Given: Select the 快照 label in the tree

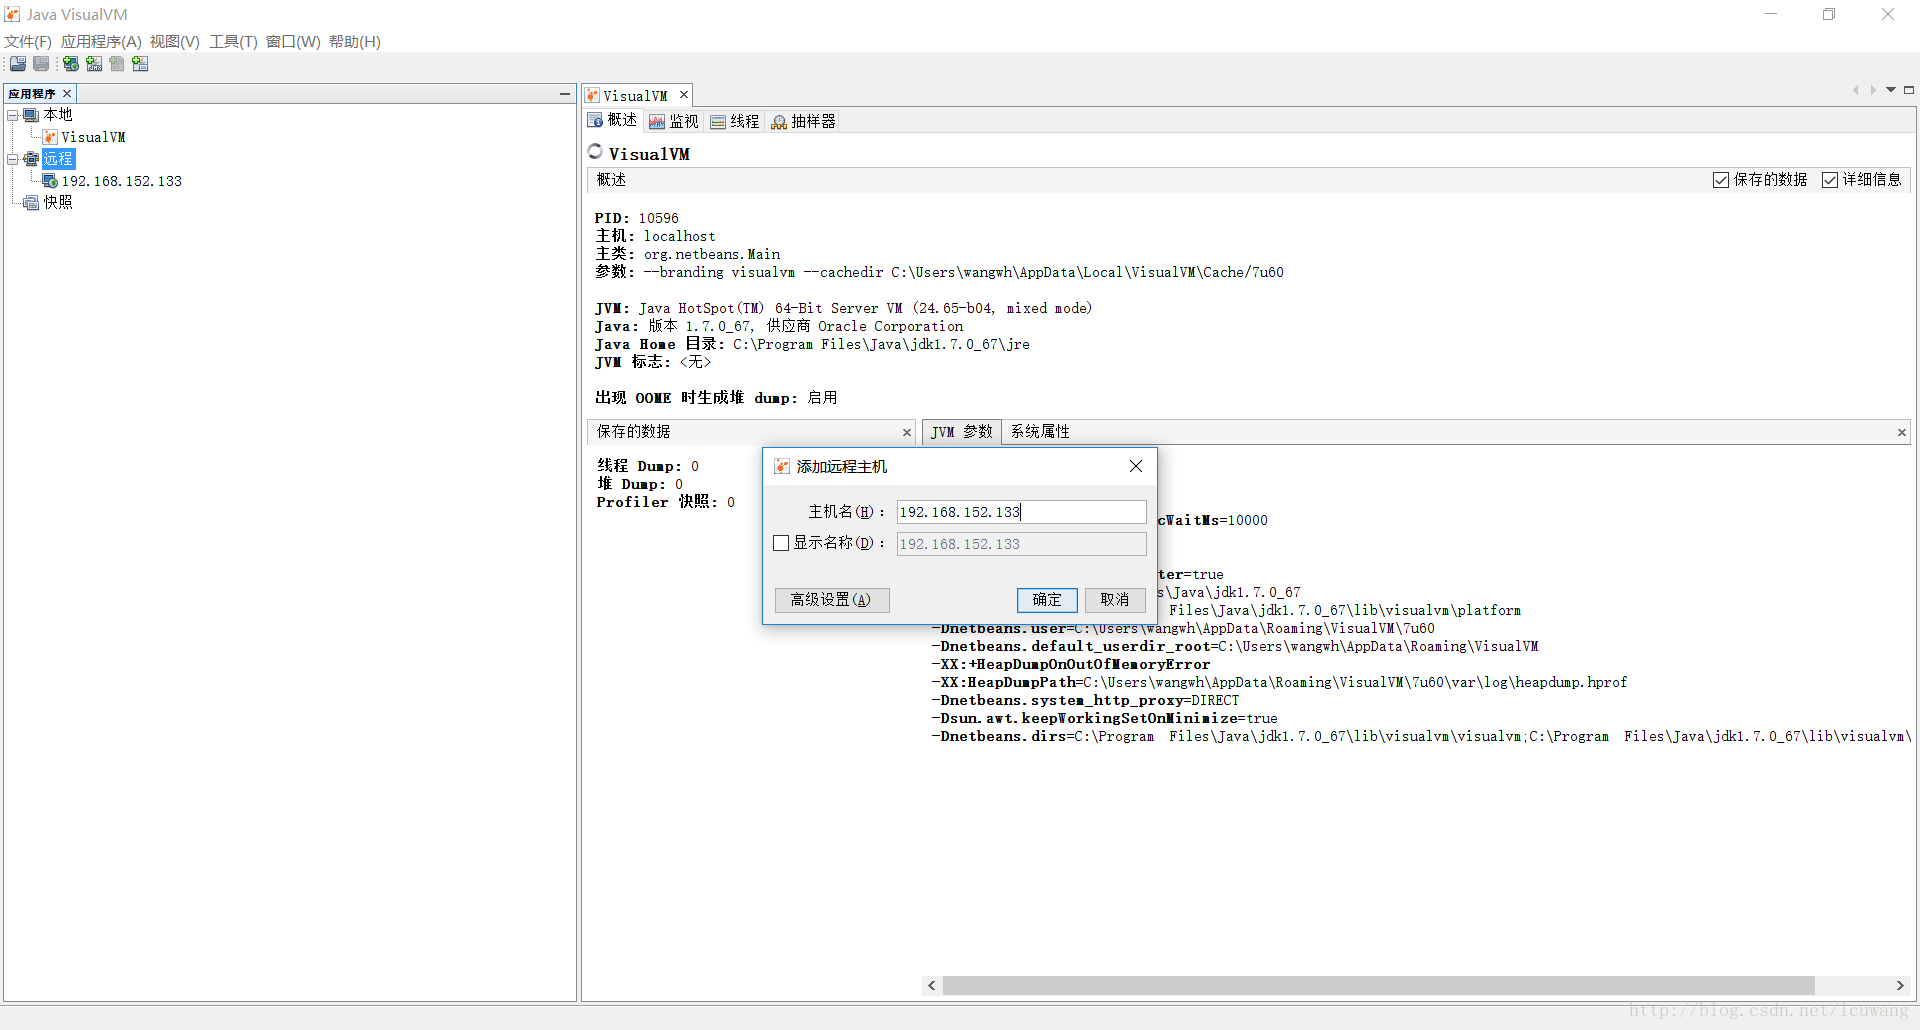Looking at the screenshot, I should 58,202.
